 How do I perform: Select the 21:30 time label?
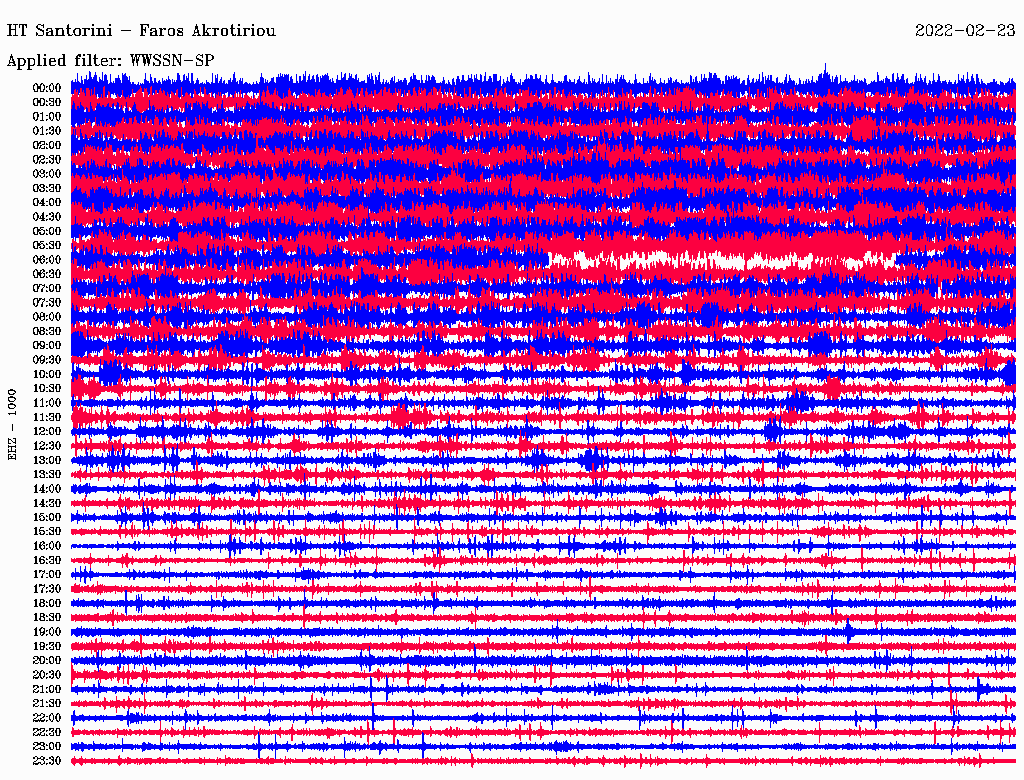47,704
